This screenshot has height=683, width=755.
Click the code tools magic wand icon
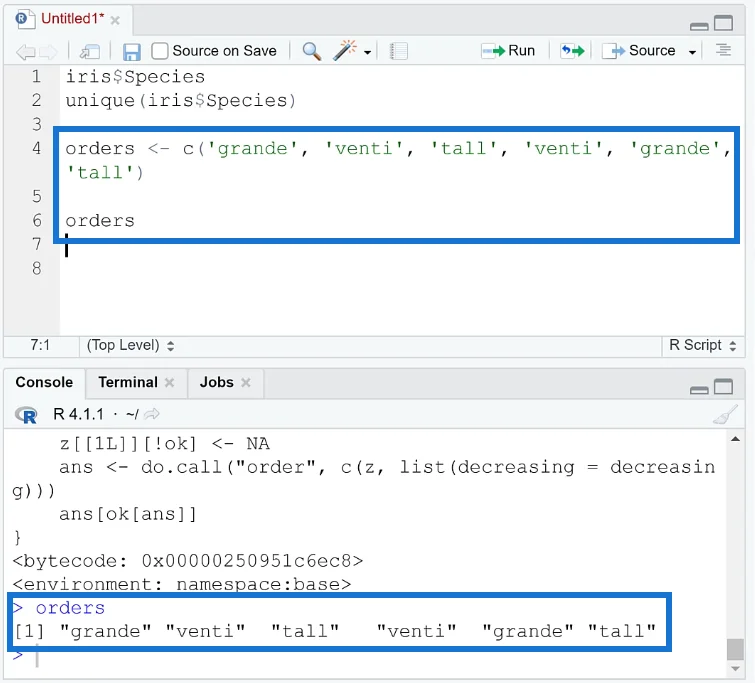pyautogui.click(x=345, y=50)
